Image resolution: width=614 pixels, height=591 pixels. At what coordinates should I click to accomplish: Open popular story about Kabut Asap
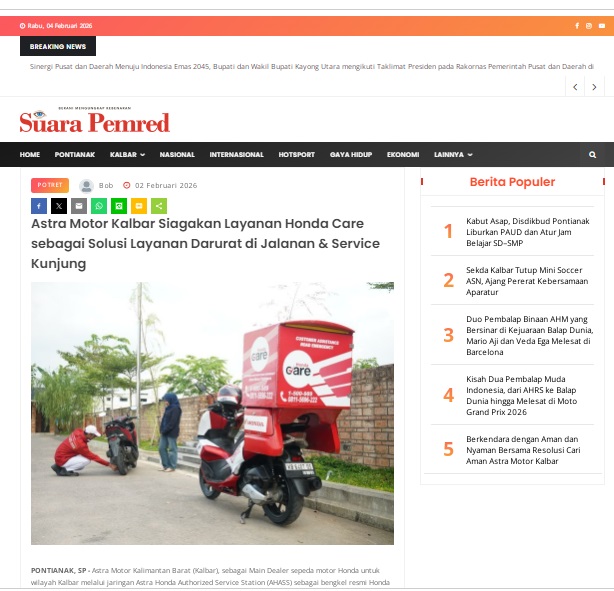(x=527, y=232)
